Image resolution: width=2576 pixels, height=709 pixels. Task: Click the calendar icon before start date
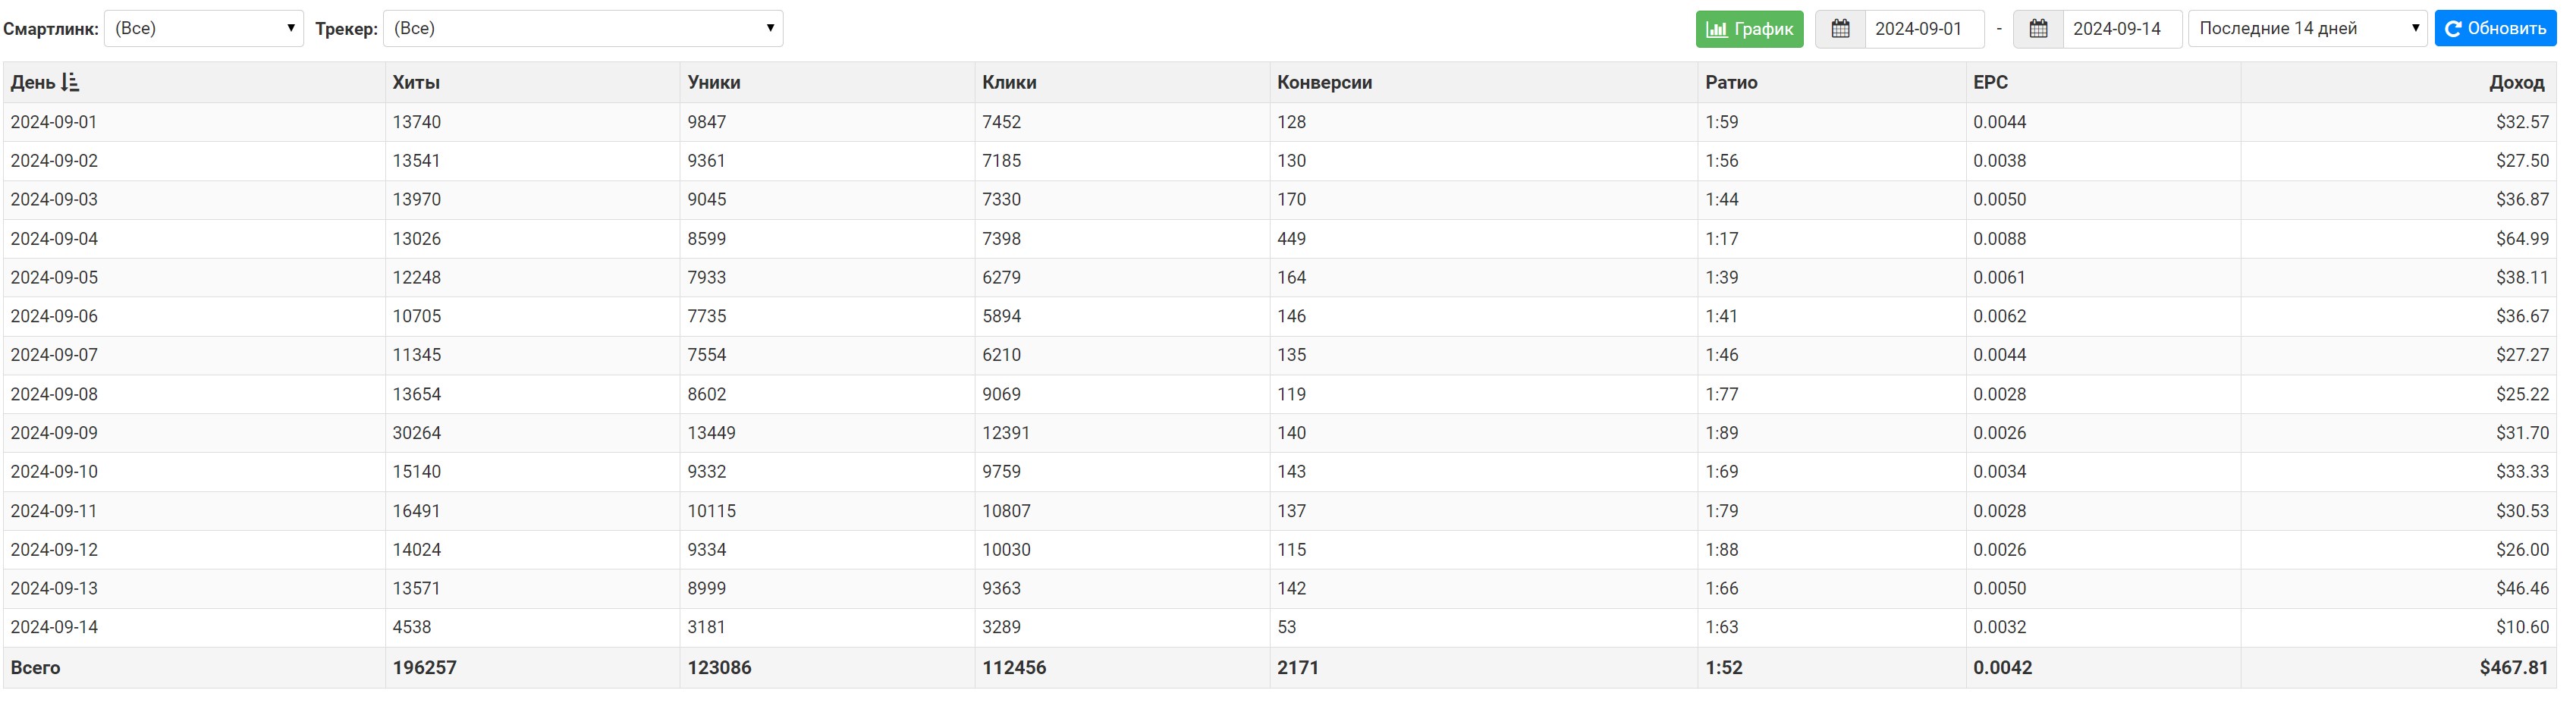(x=1840, y=29)
